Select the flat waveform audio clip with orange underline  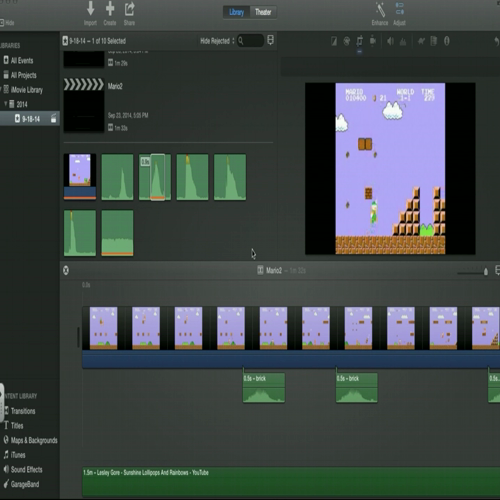pos(117,233)
